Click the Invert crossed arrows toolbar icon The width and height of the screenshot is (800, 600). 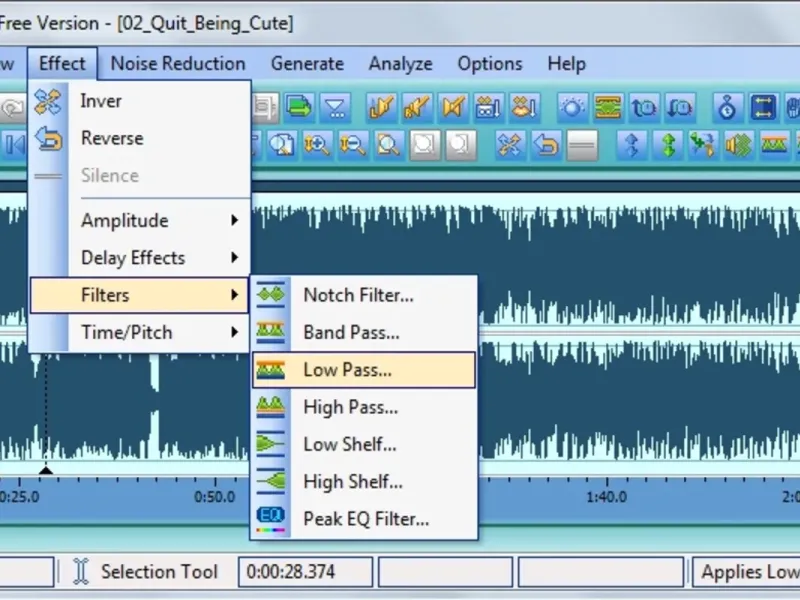pos(510,145)
